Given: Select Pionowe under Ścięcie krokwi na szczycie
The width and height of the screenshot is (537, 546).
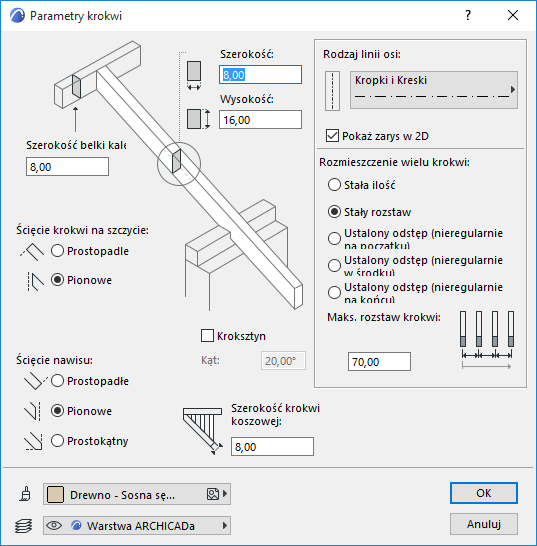Looking at the screenshot, I should tap(57, 280).
